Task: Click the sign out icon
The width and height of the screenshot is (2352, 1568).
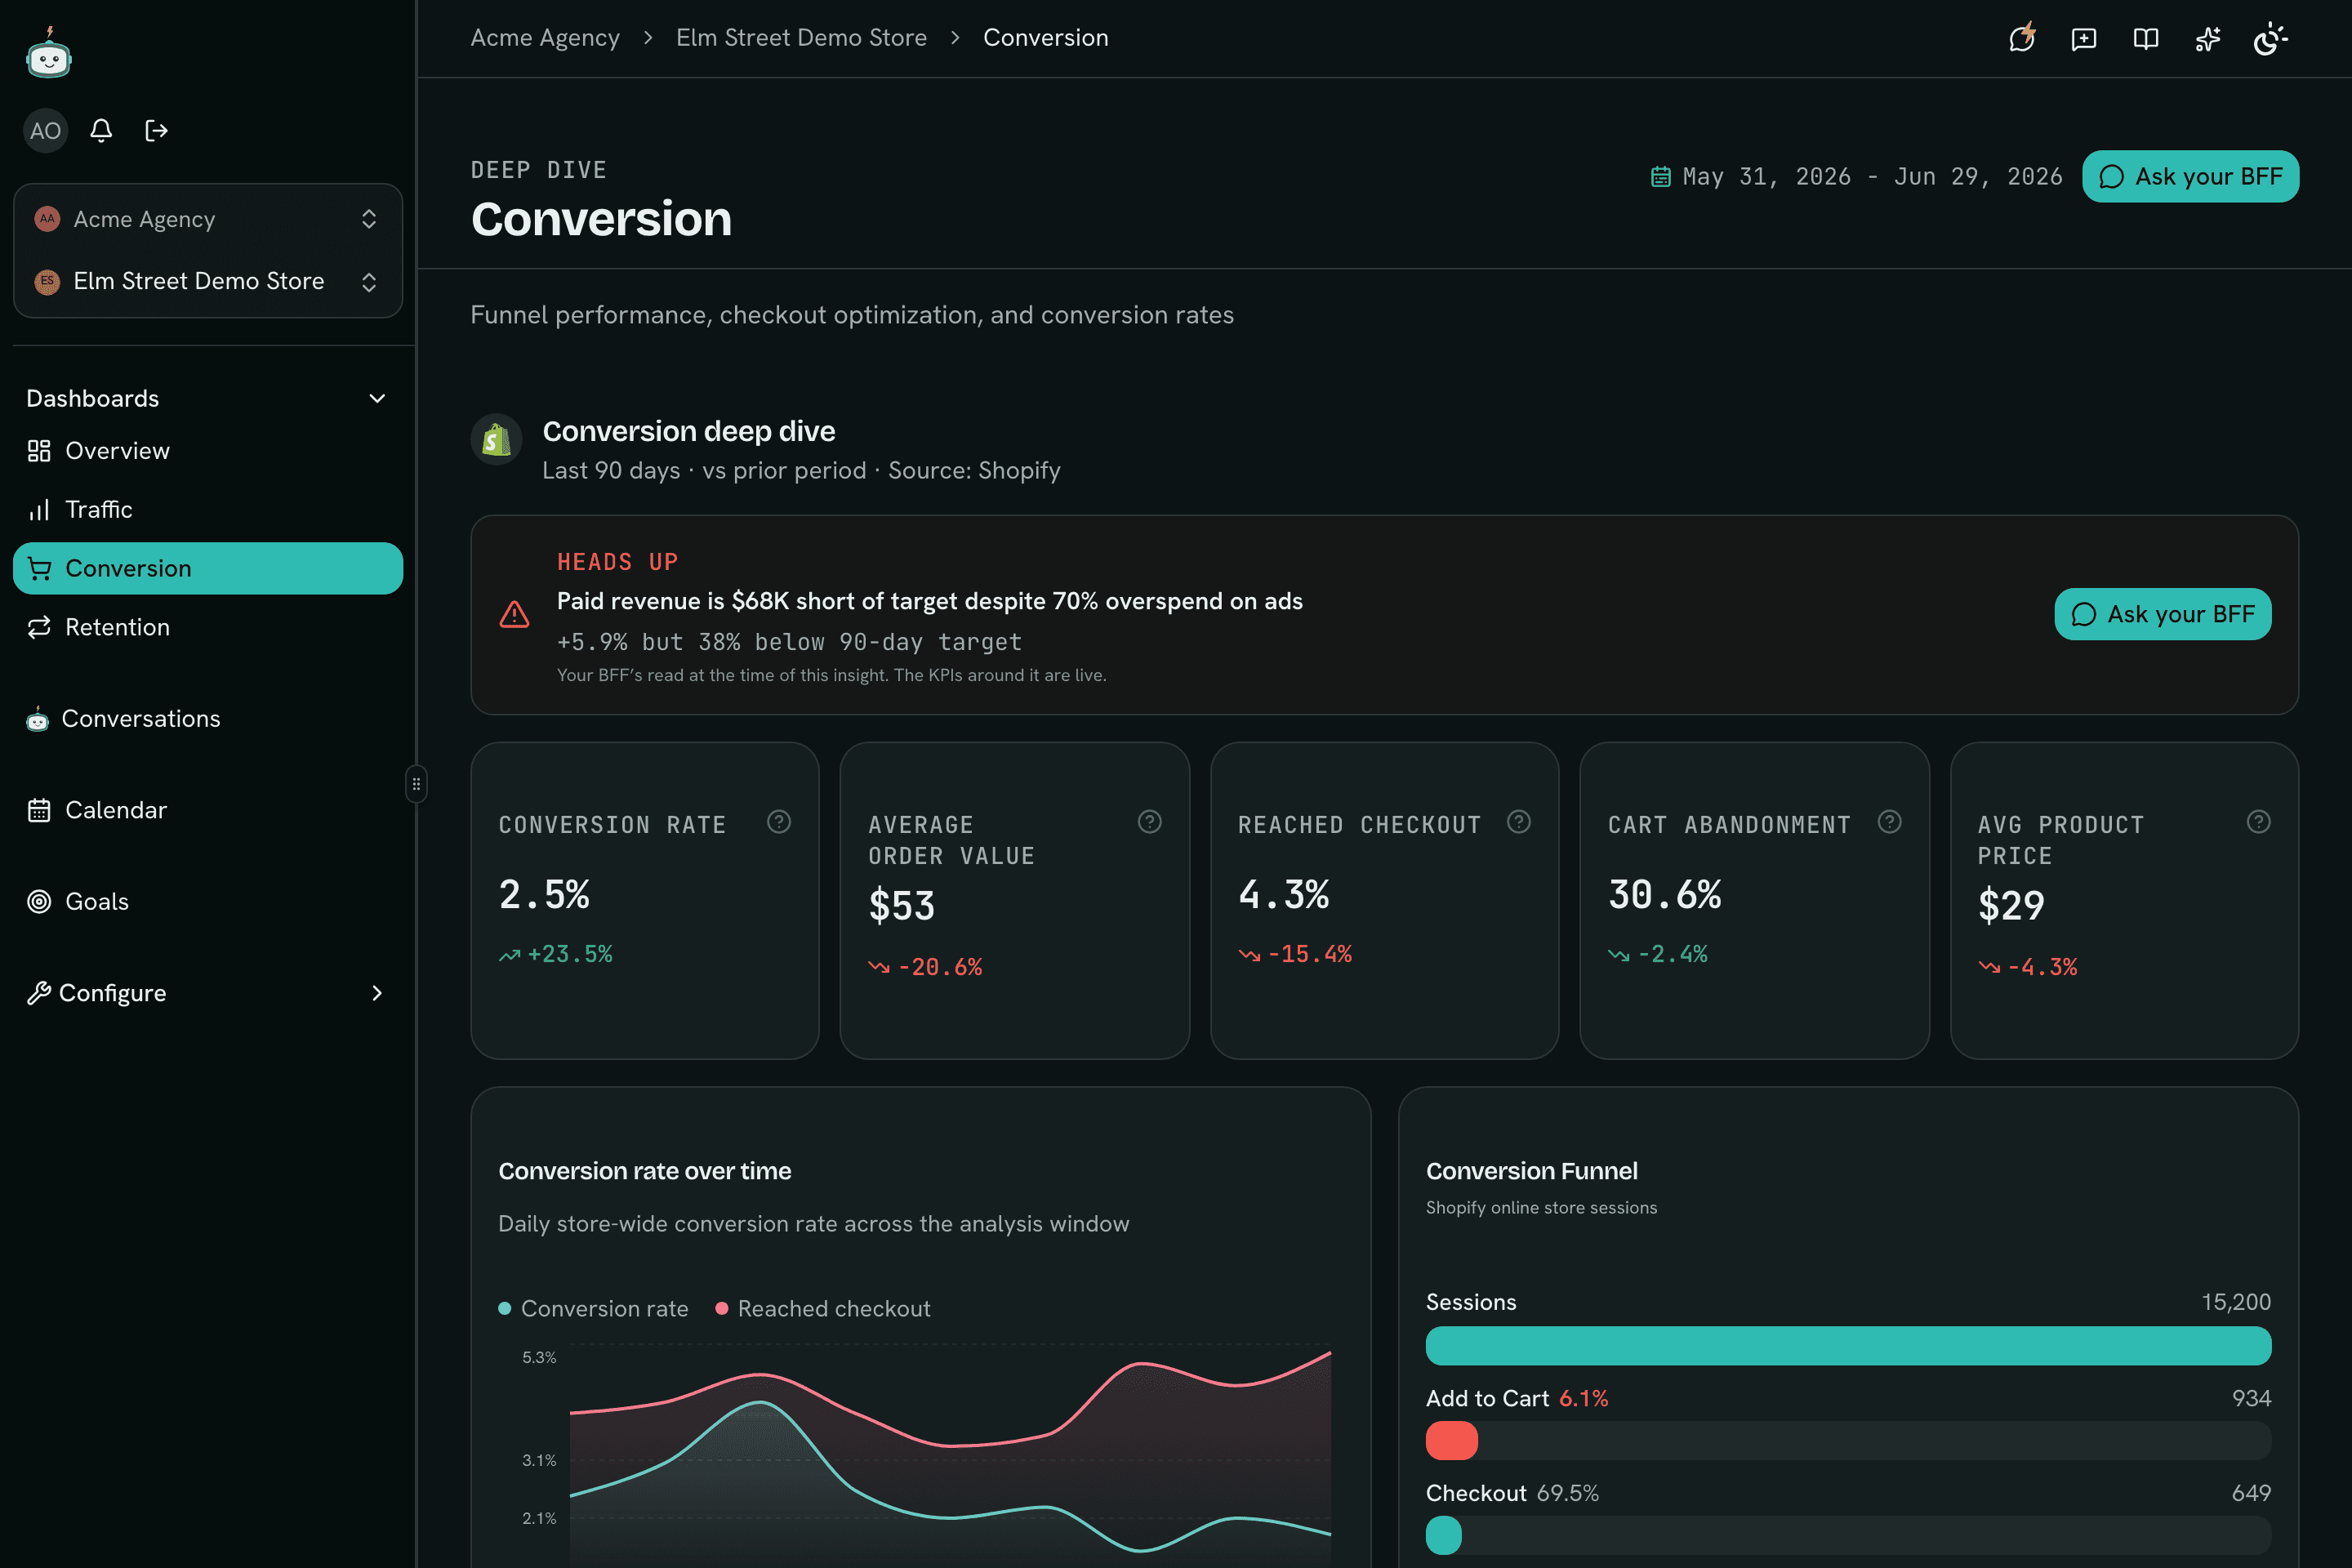Action: pyautogui.click(x=156, y=130)
